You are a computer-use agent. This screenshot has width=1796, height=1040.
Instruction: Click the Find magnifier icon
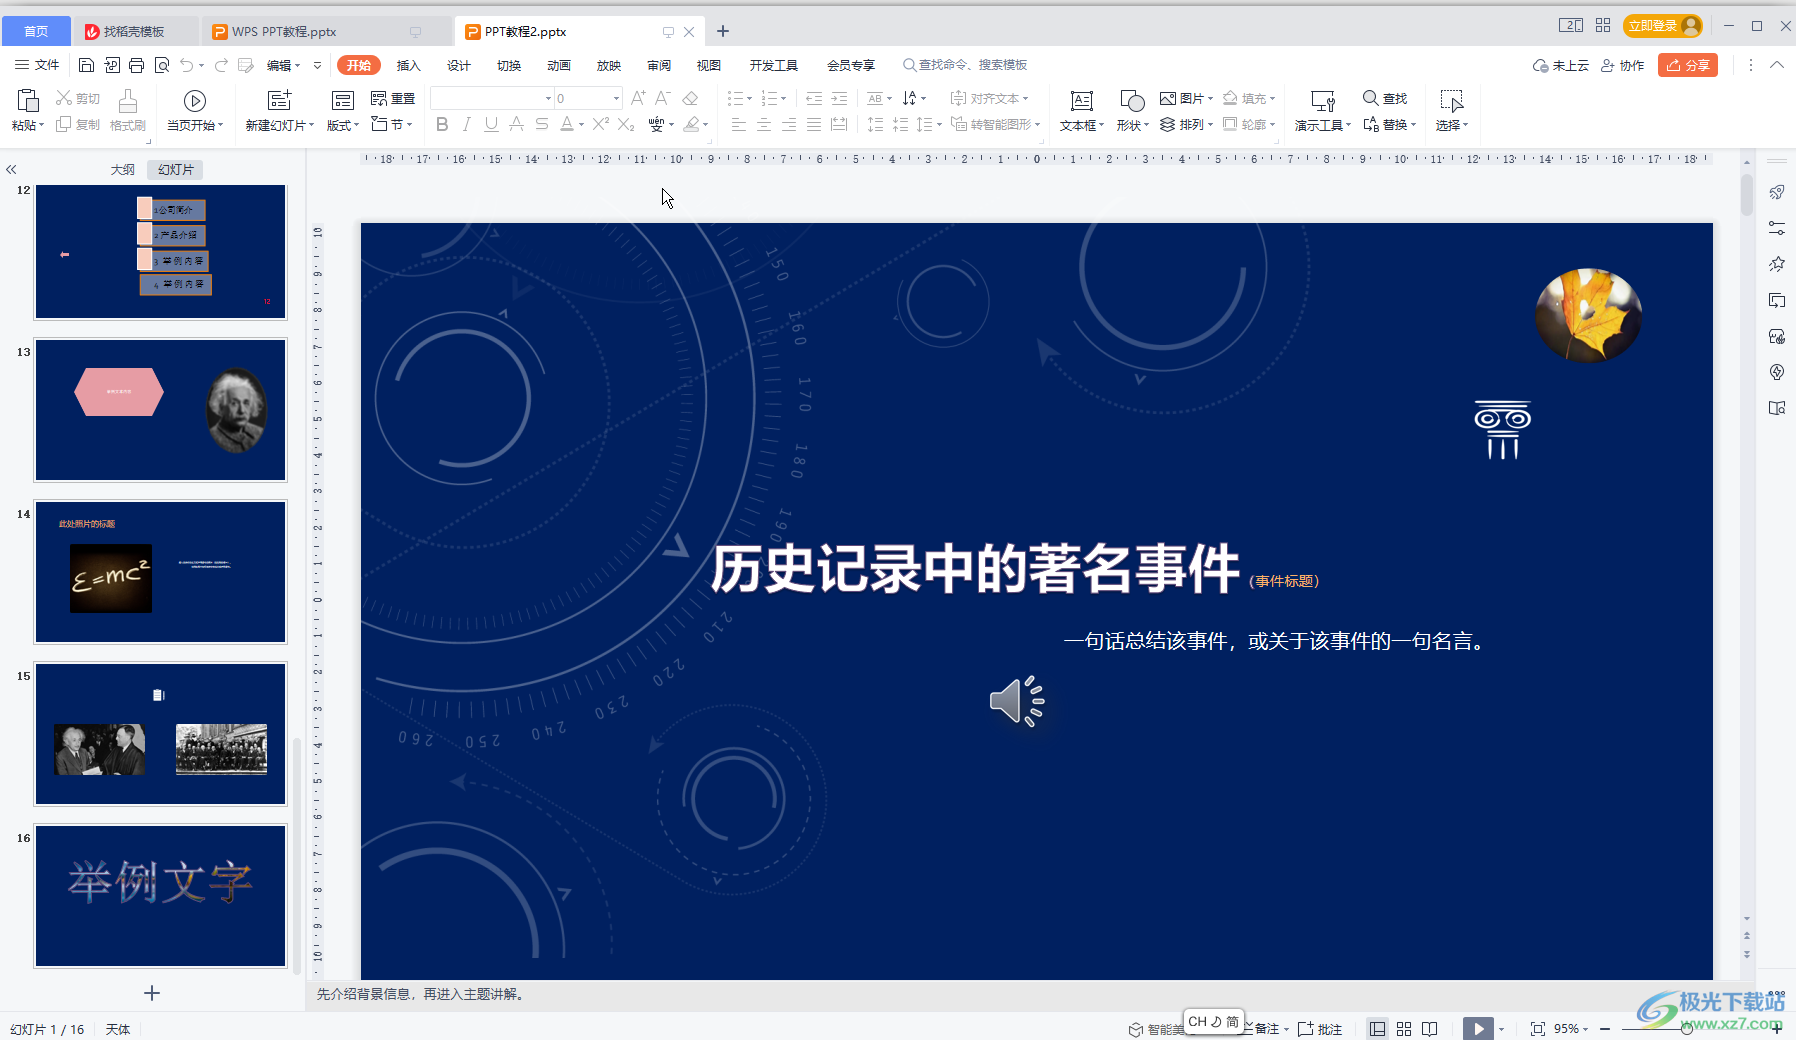pyautogui.click(x=1370, y=98)
